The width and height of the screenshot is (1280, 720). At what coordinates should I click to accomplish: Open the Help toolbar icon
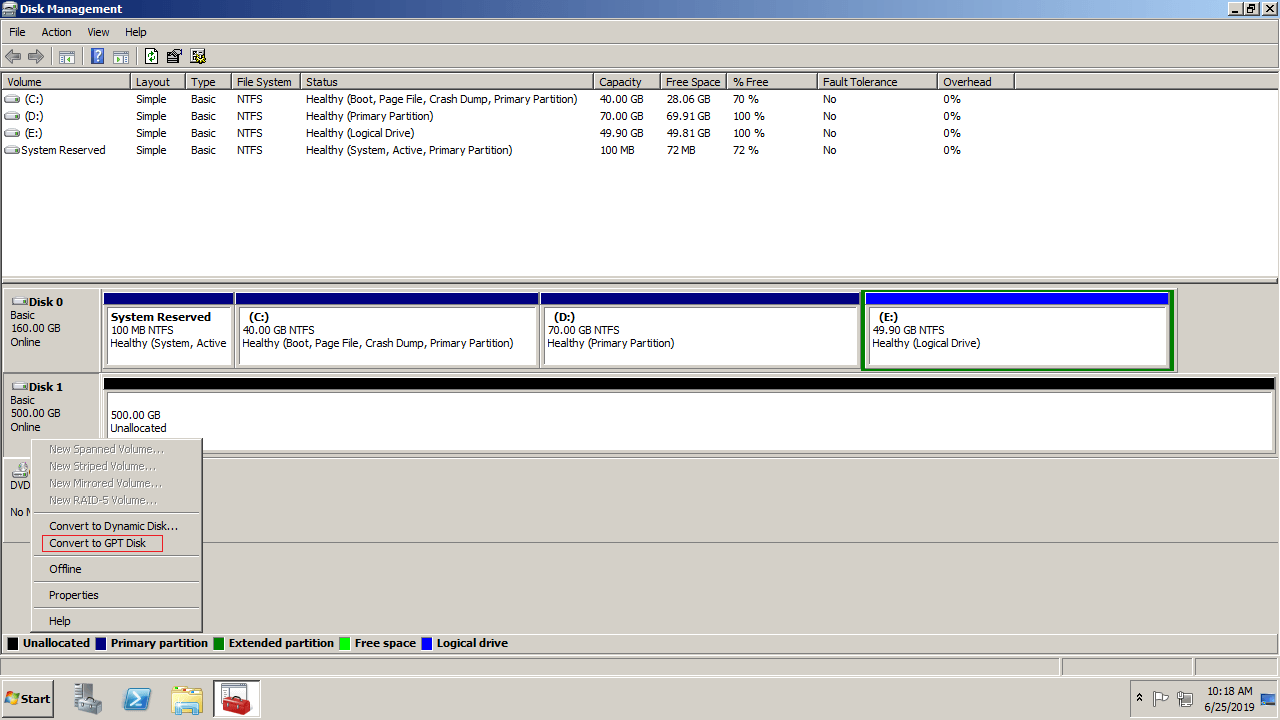[x=98, y=57]
